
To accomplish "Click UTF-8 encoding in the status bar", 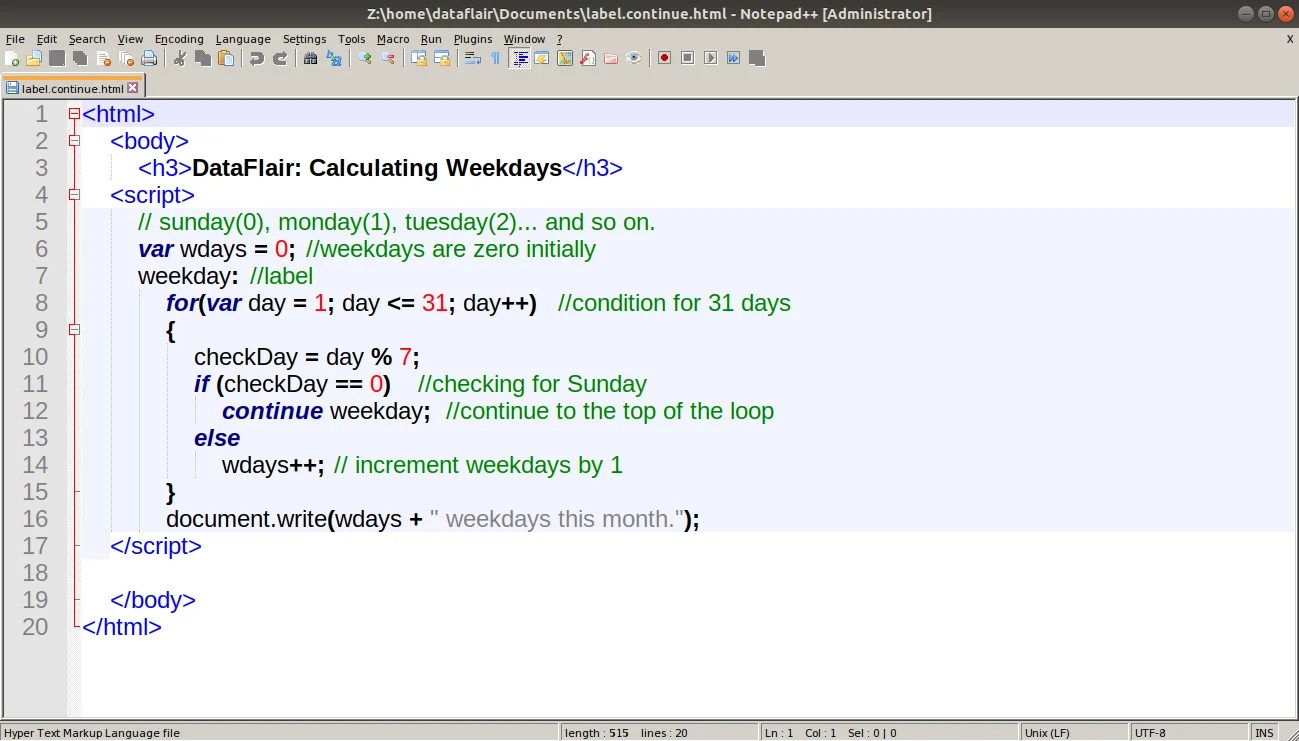I will [1150, 733].
